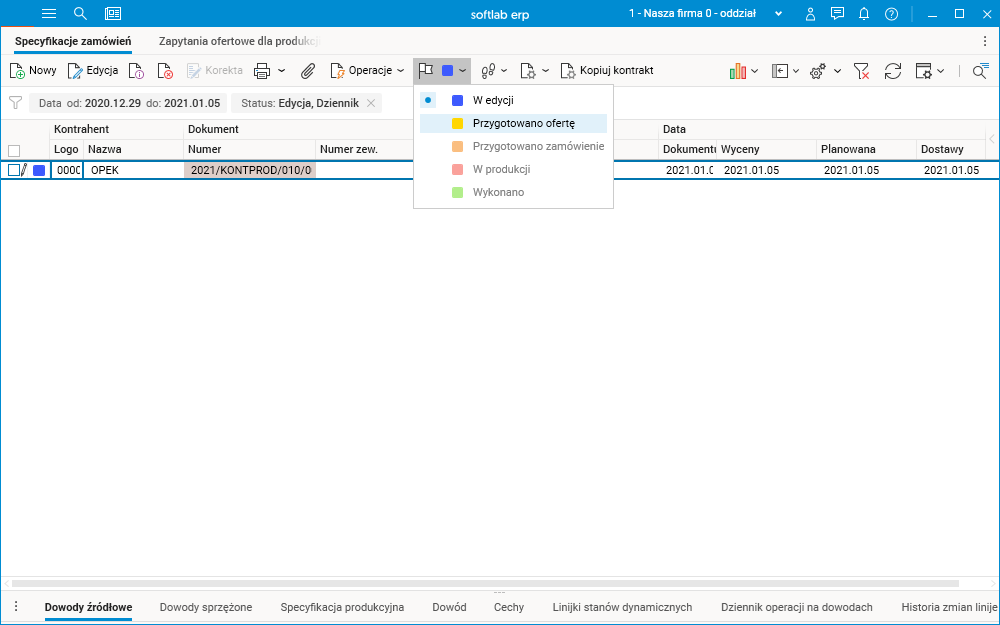Open the Specyfikacja produkcyjna bottom tab

coord(342,607)
